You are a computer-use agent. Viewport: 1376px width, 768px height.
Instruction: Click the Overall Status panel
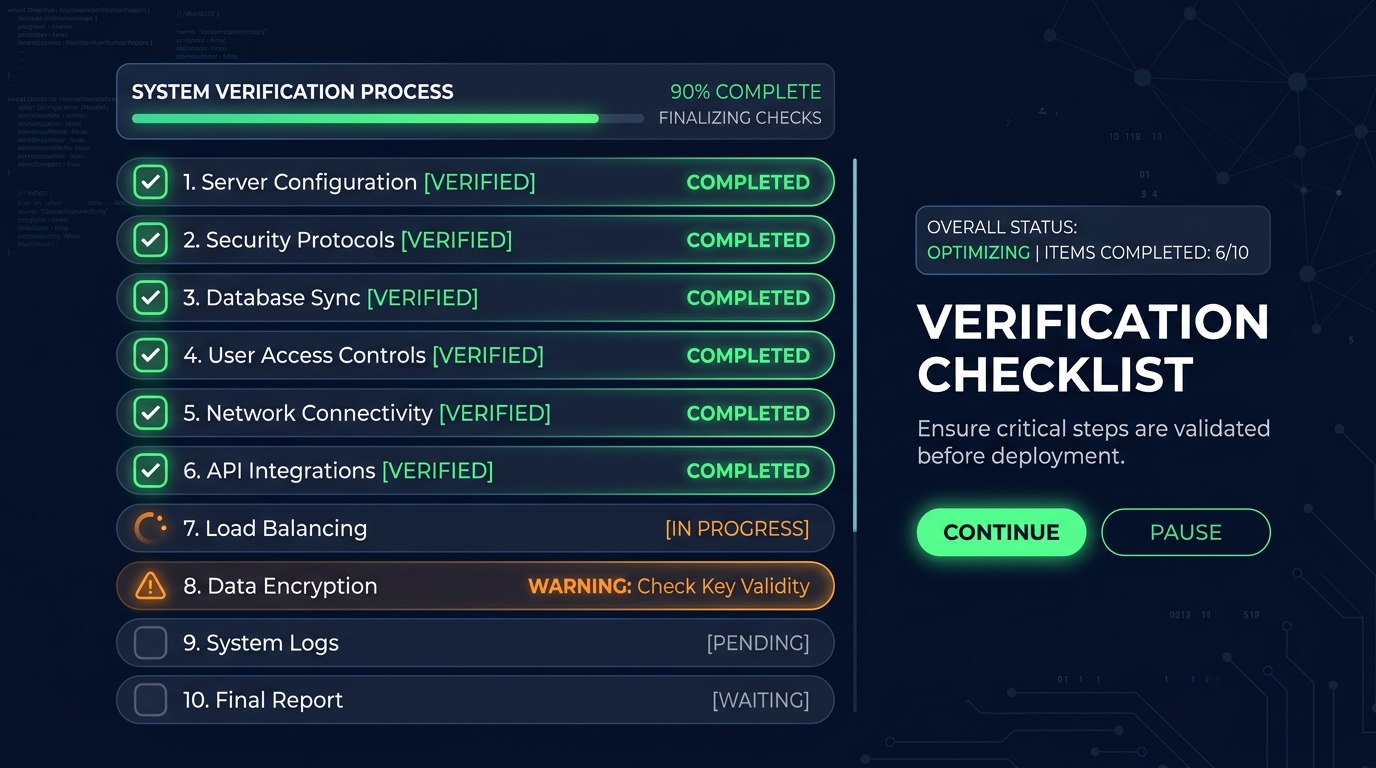tap(1093, 240)
